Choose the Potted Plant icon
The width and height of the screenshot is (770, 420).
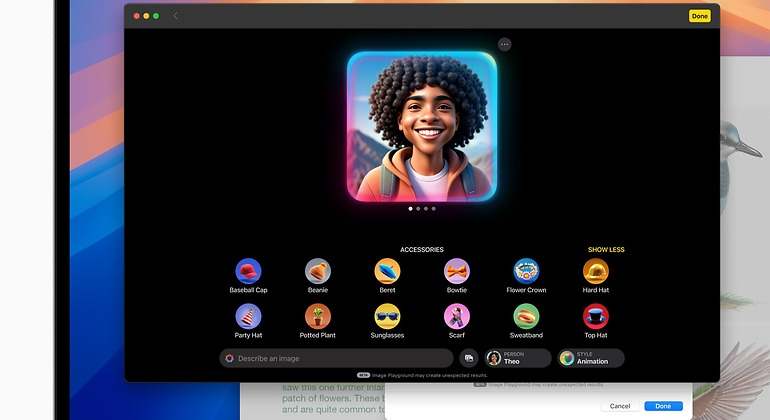tap(318, 316)
